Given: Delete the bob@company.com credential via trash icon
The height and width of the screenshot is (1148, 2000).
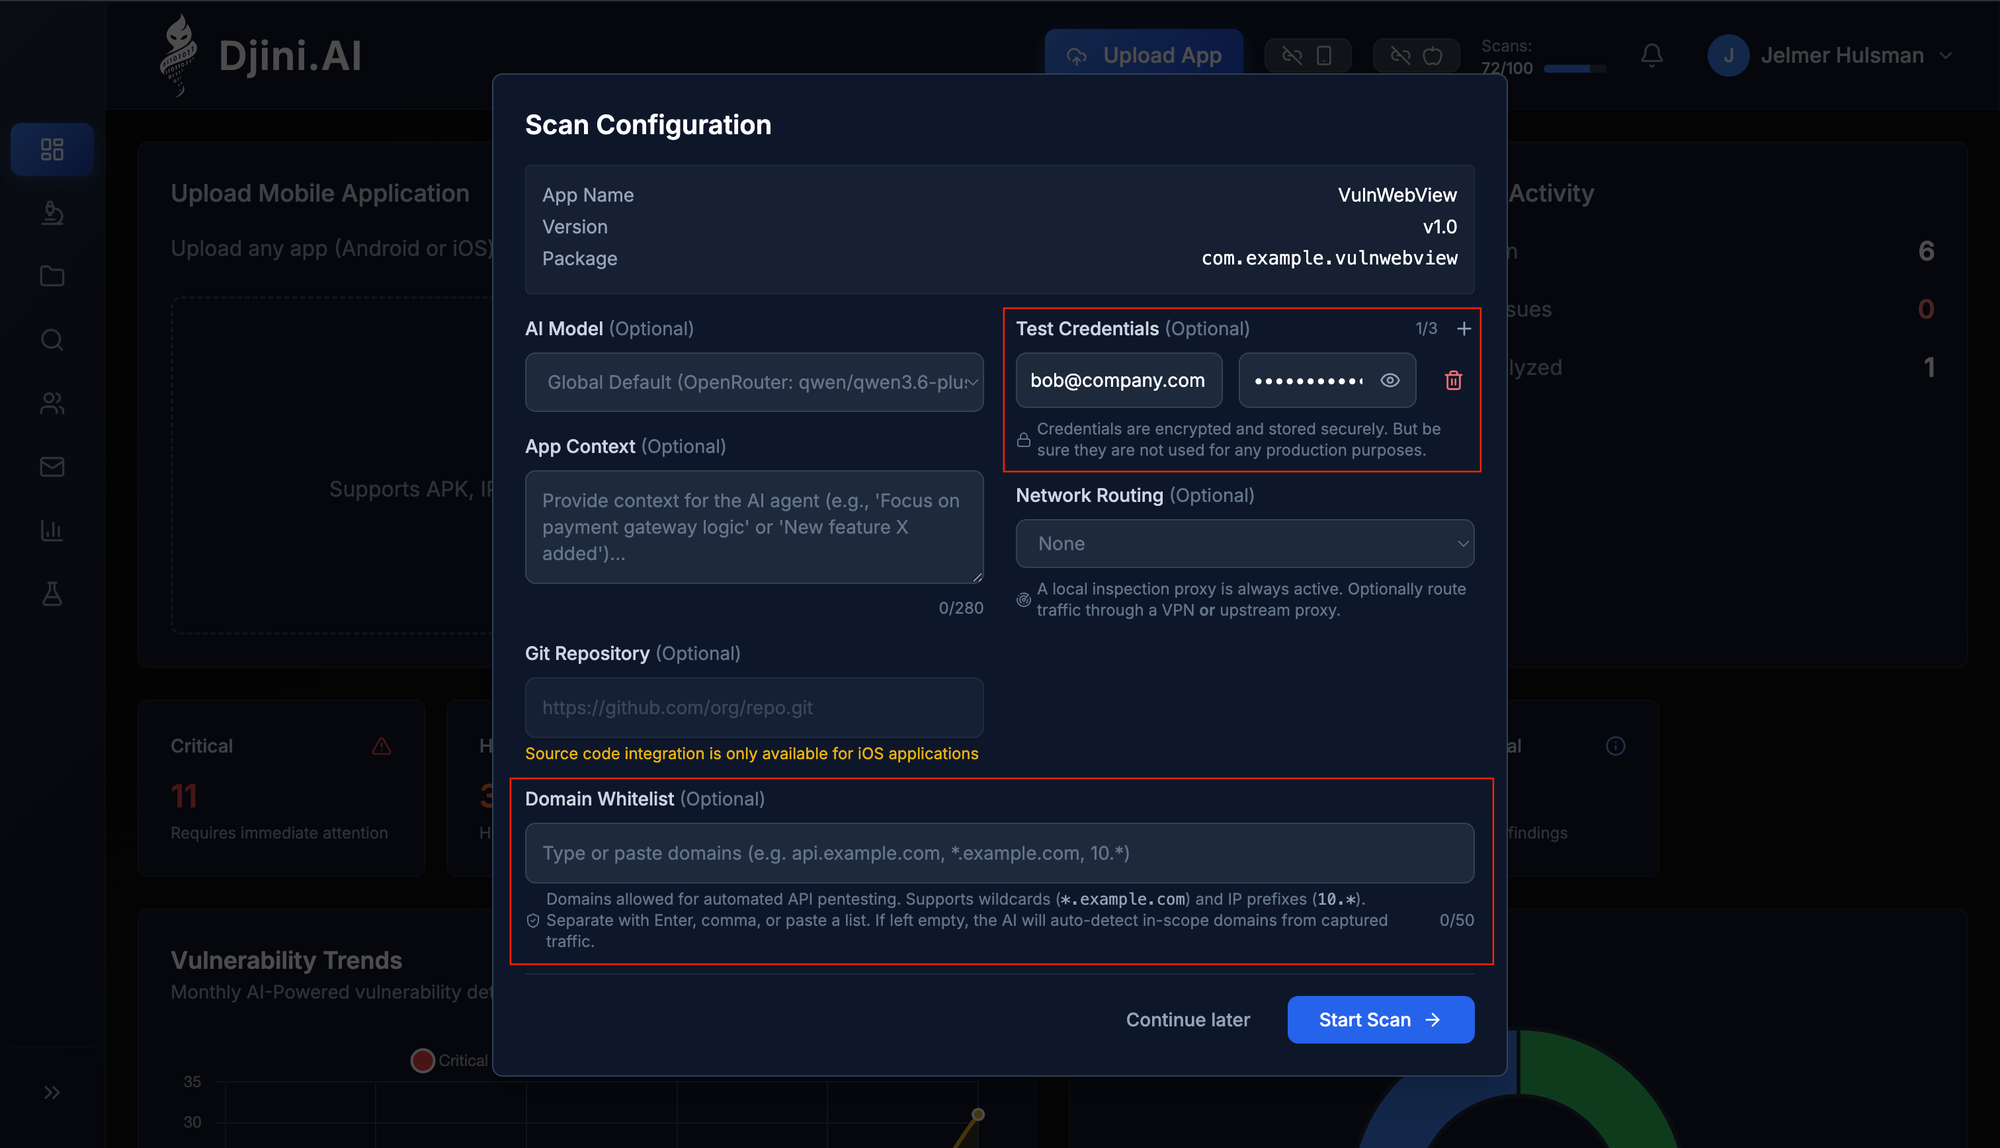Looking at the screenshot, I should click(1454, 380).
